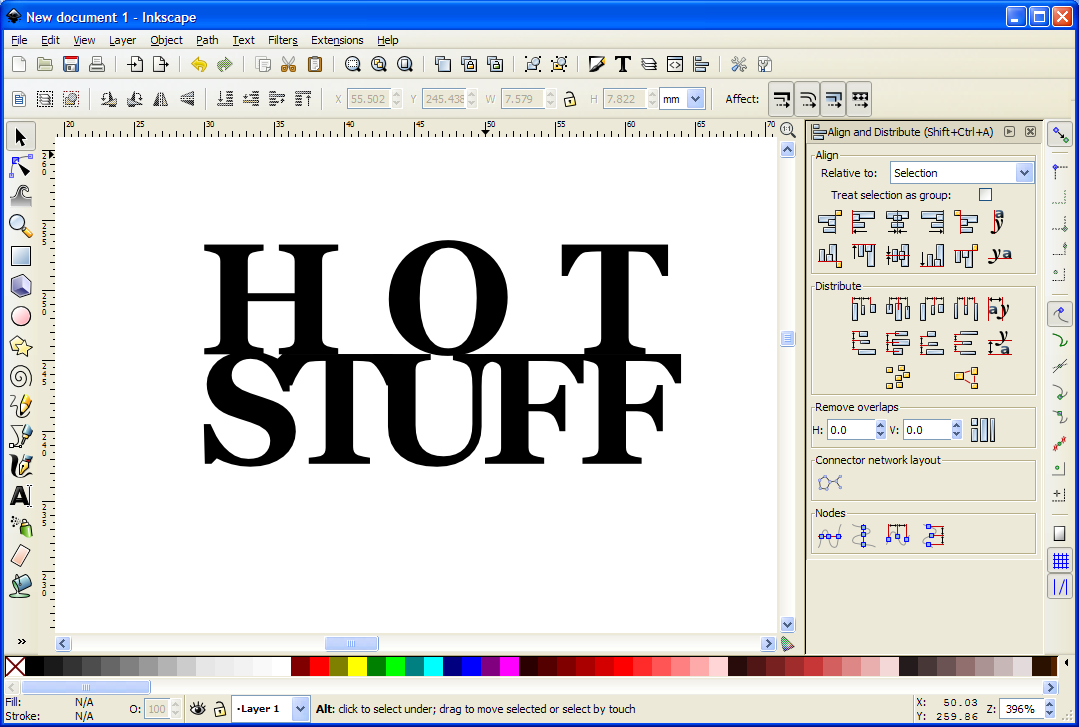Select the Rectangle tool
The width and height of the screenshot is (1079, 727).
21,256
